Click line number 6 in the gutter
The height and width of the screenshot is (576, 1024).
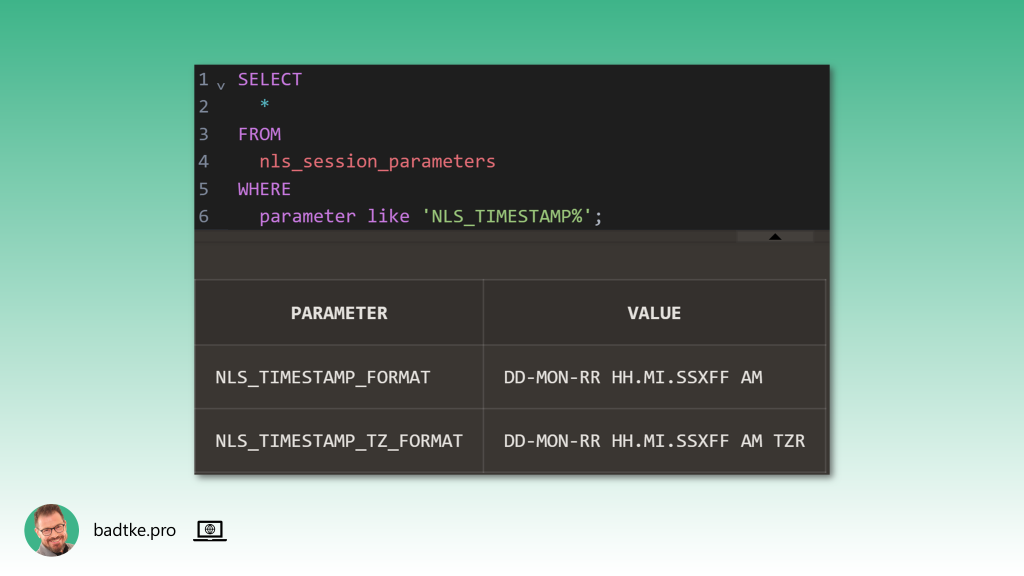pos(204,216)
